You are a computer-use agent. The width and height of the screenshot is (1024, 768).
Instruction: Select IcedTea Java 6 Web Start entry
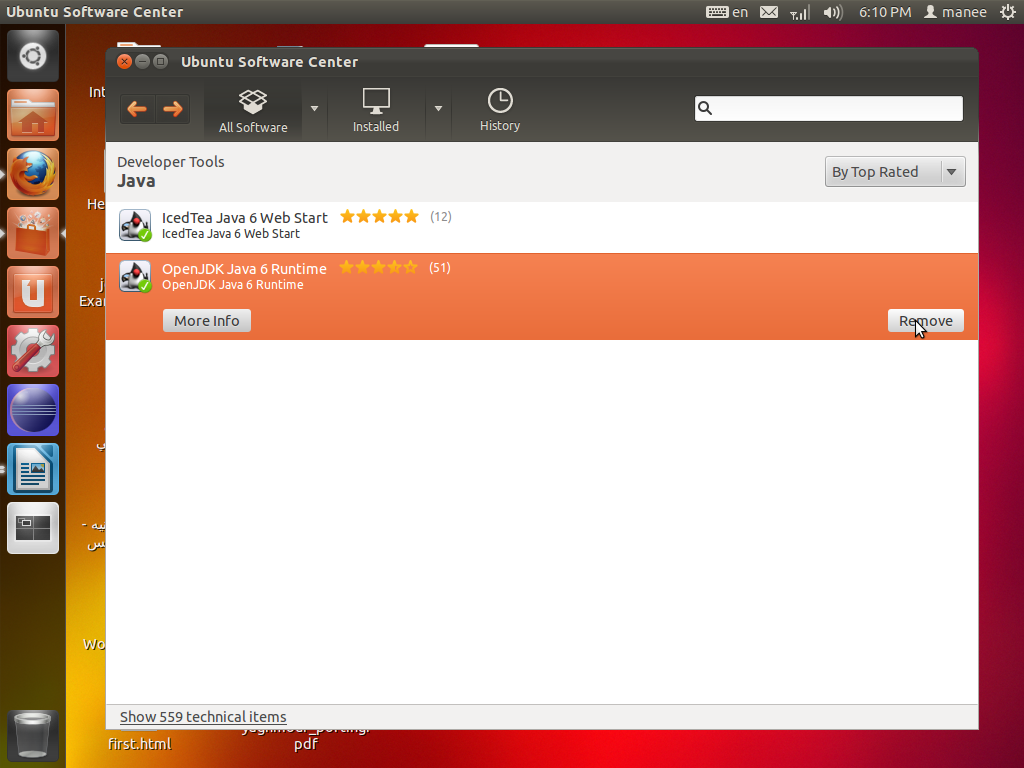(x=542, y=225)
